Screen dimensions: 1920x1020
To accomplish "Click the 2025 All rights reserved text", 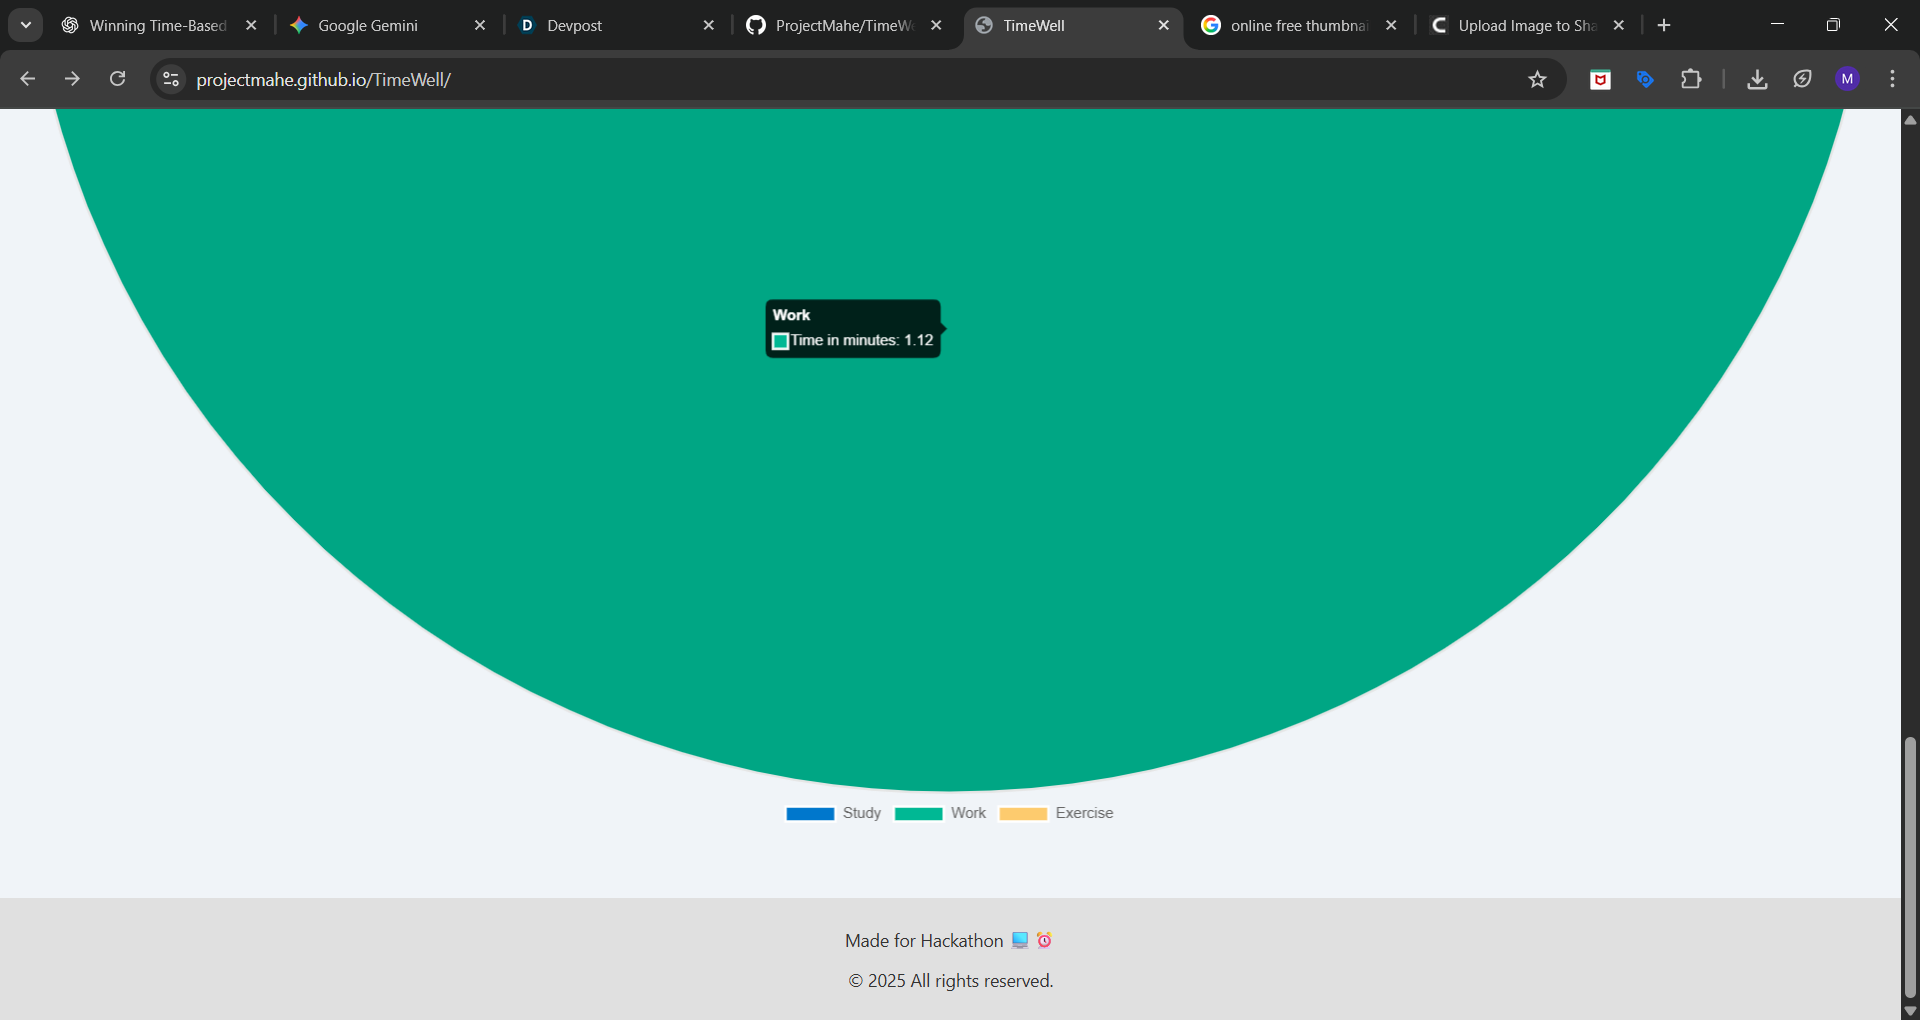I will click(951, 981).
